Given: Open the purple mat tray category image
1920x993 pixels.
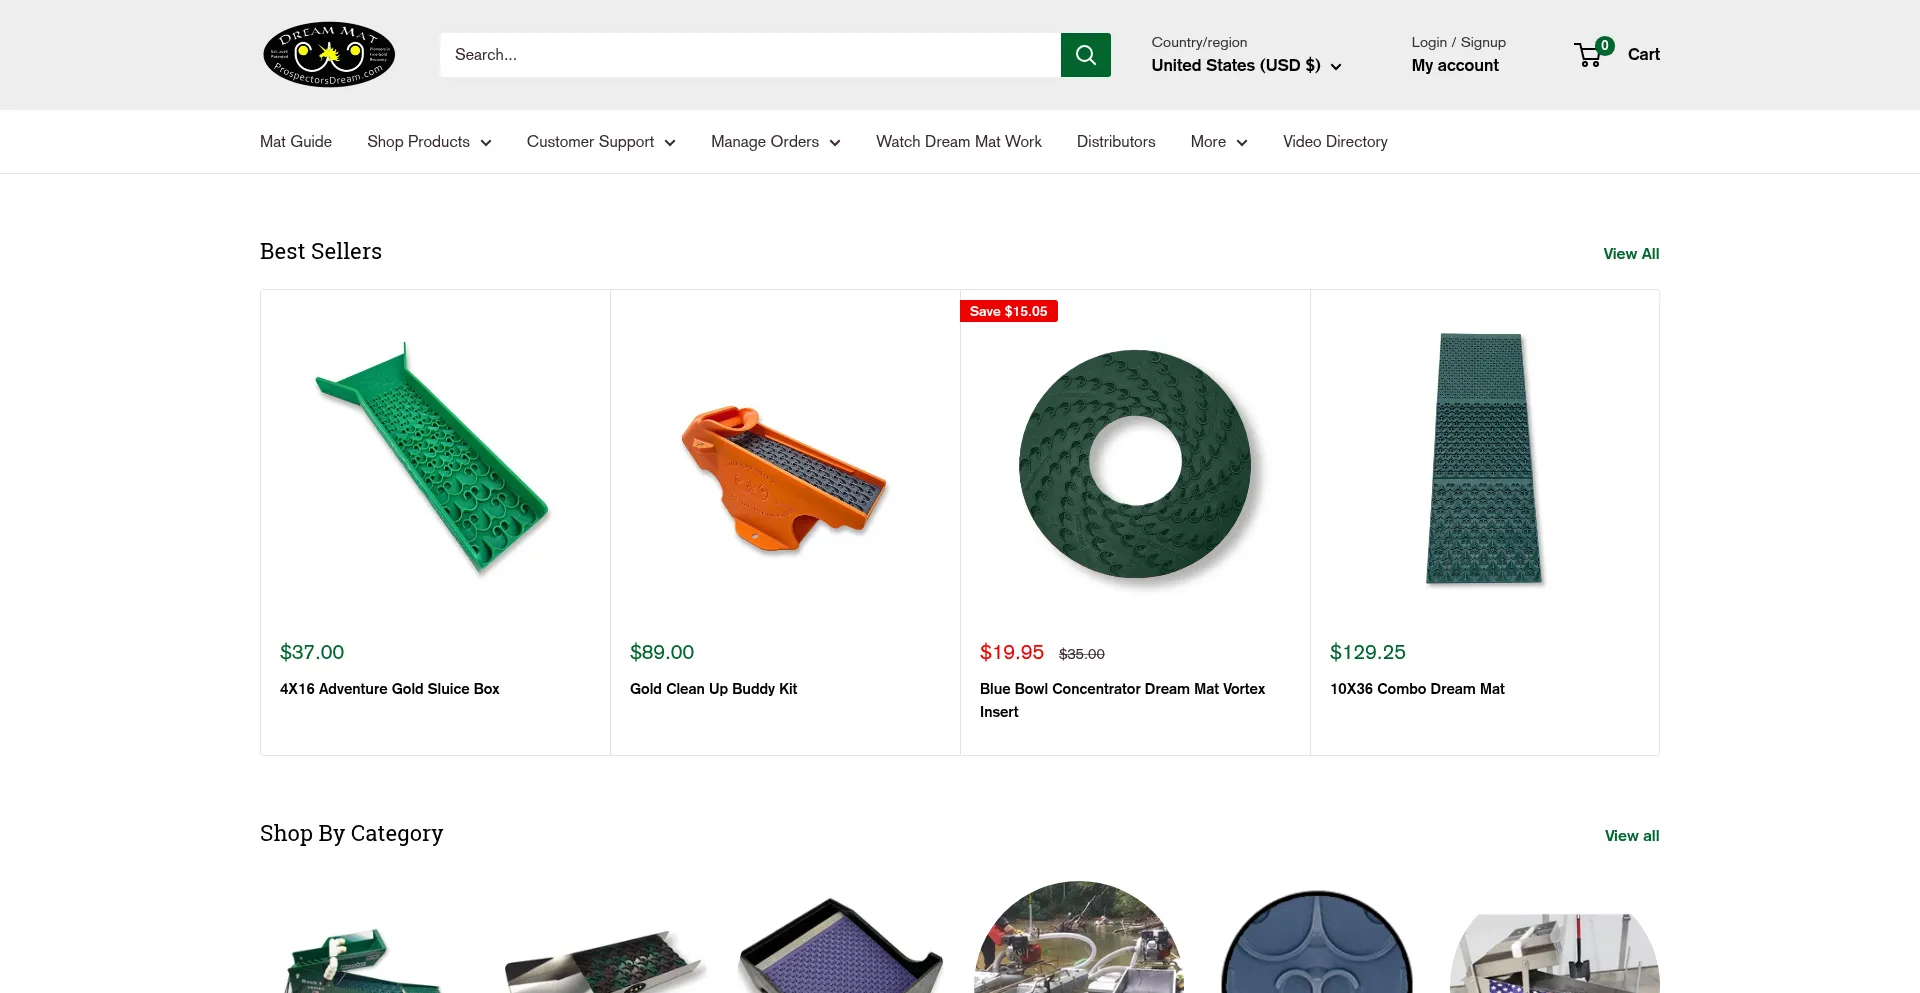Looking at the screenshot, I should pos(840,946).
